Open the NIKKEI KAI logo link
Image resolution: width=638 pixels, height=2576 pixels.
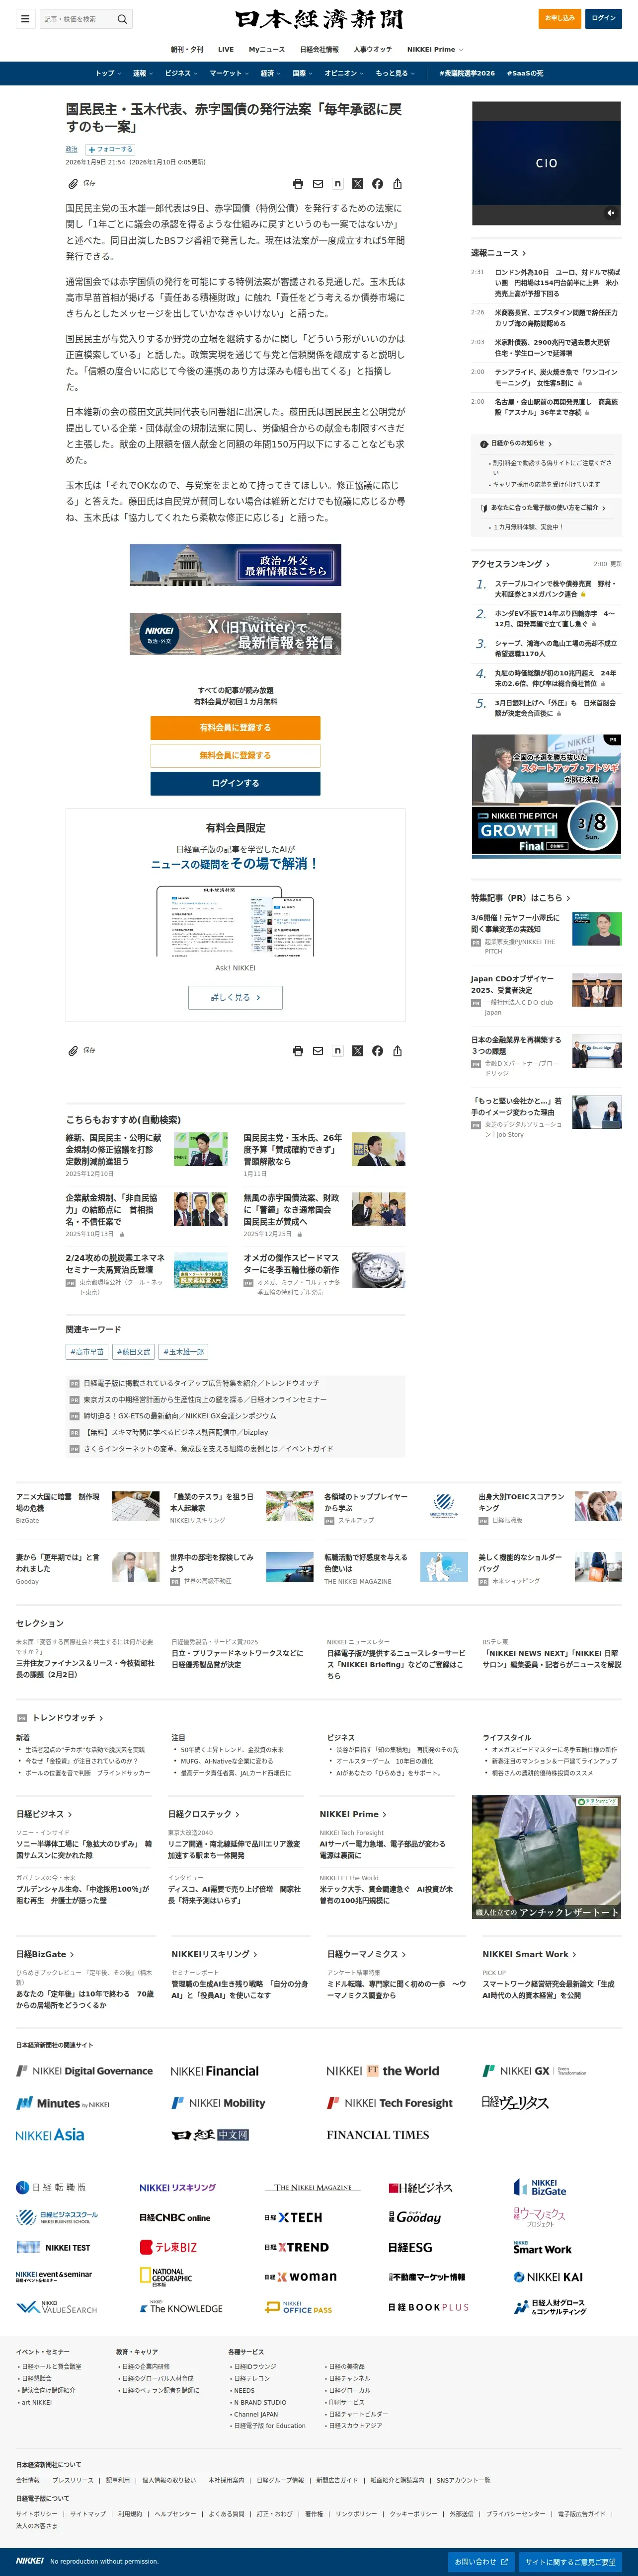(548, 2277)
